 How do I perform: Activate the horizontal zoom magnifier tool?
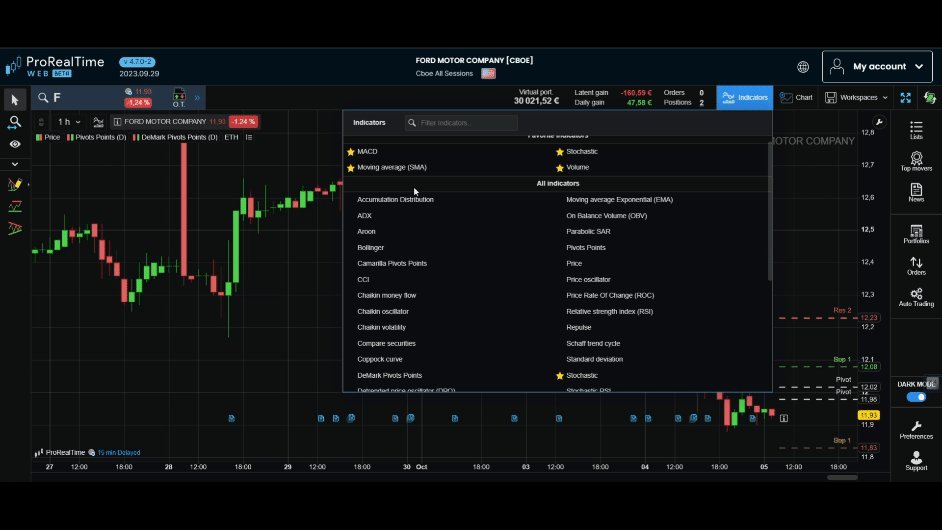[x=14, y=123]
